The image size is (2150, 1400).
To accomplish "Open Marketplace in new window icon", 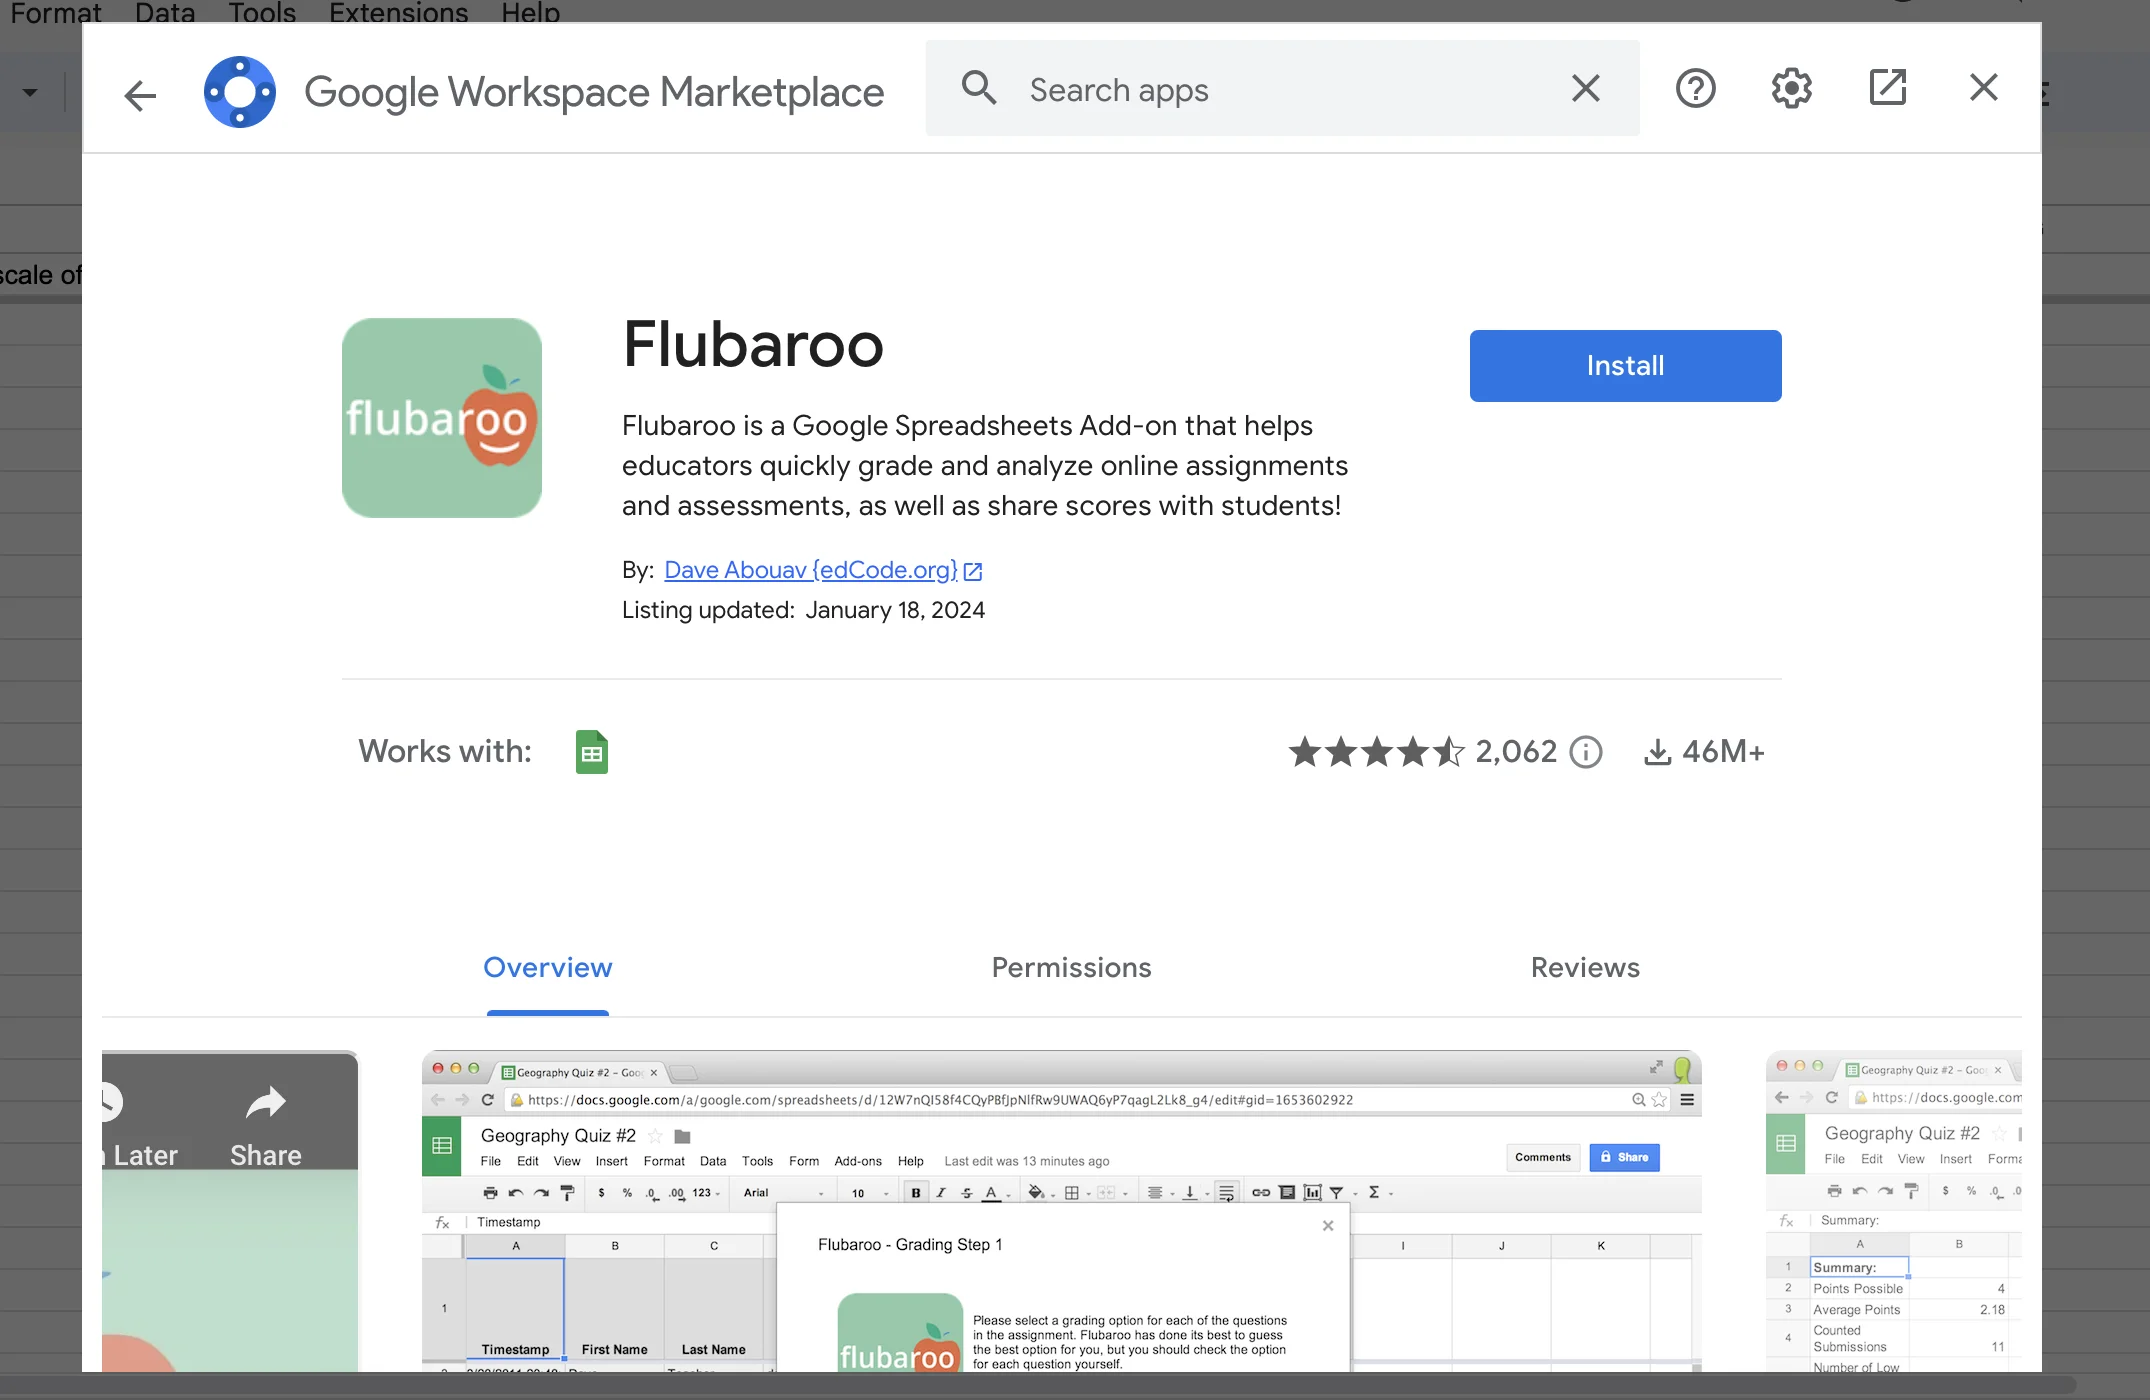I will click(x=1887, y=88).
